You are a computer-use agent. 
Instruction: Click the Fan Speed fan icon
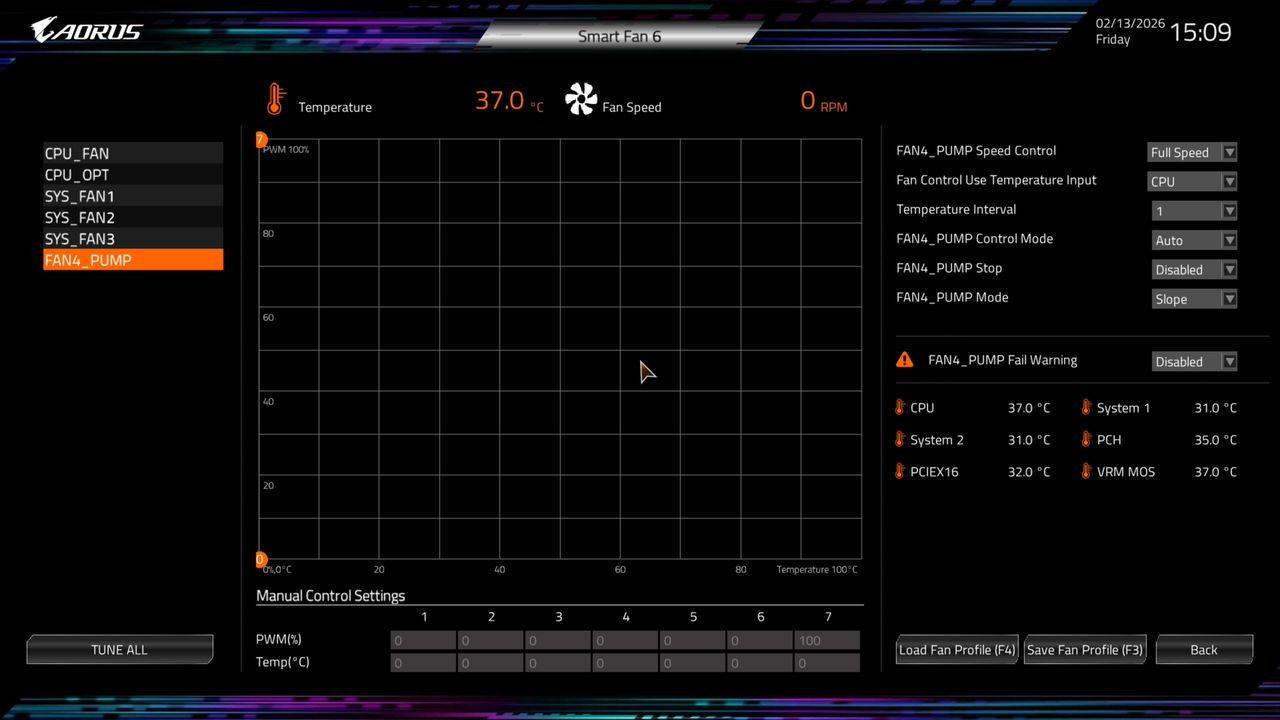pyautogui.click(x=581, y=99)
